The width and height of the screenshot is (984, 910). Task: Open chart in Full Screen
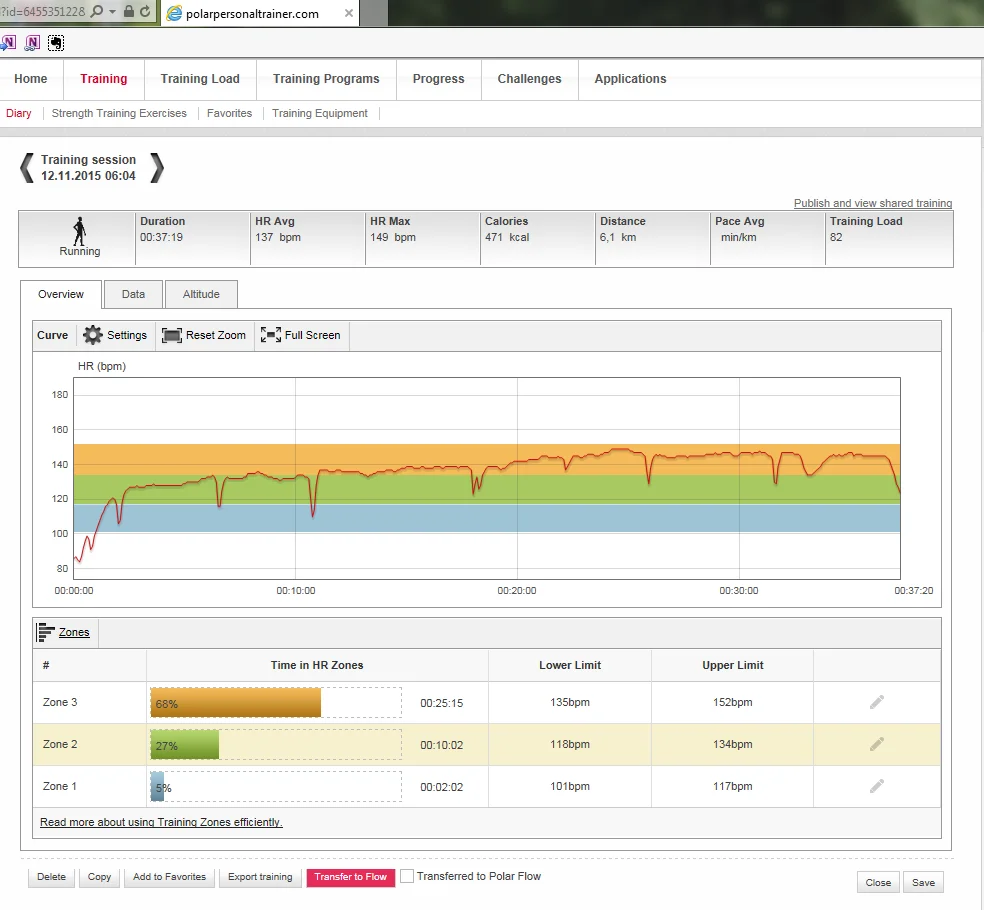270,335
